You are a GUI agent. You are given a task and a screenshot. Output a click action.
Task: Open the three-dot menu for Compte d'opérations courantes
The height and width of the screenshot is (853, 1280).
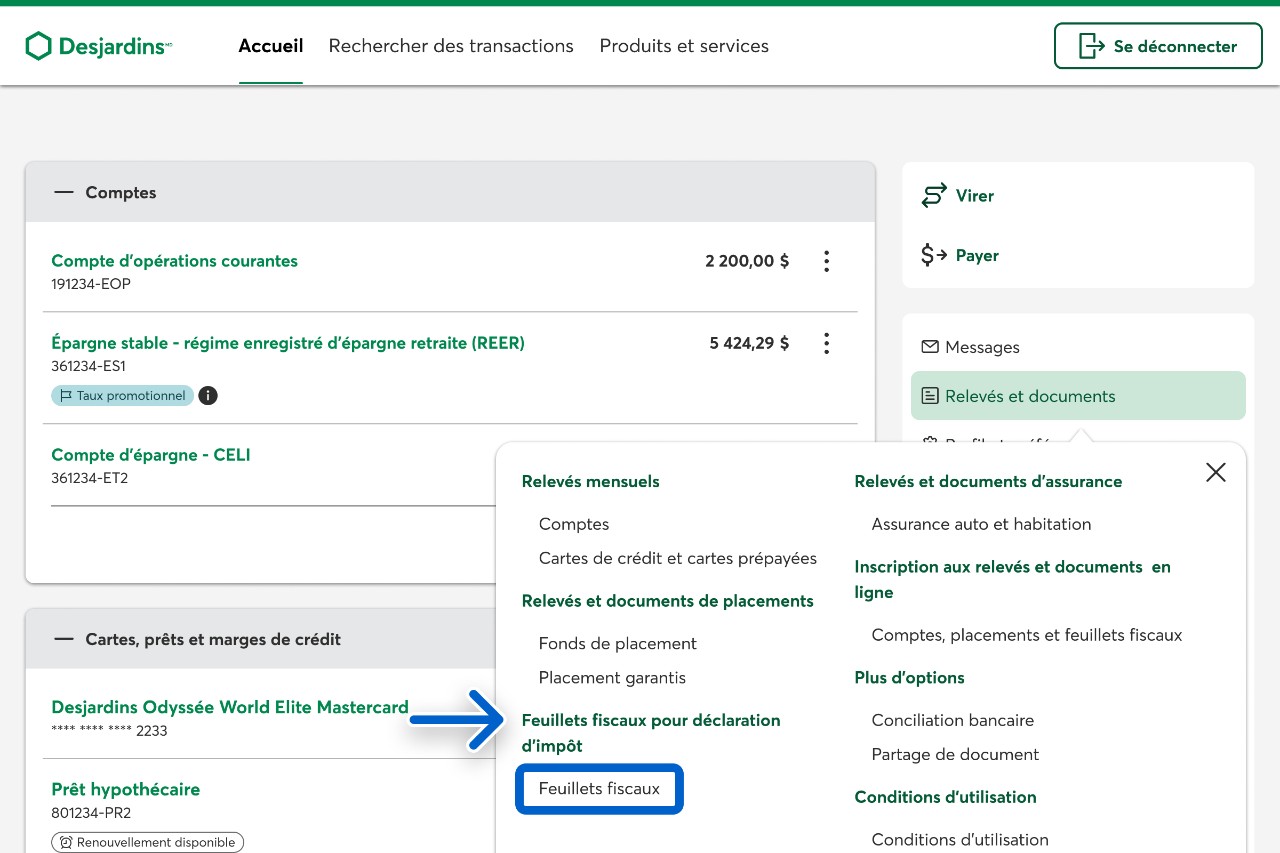click(826, 261)
